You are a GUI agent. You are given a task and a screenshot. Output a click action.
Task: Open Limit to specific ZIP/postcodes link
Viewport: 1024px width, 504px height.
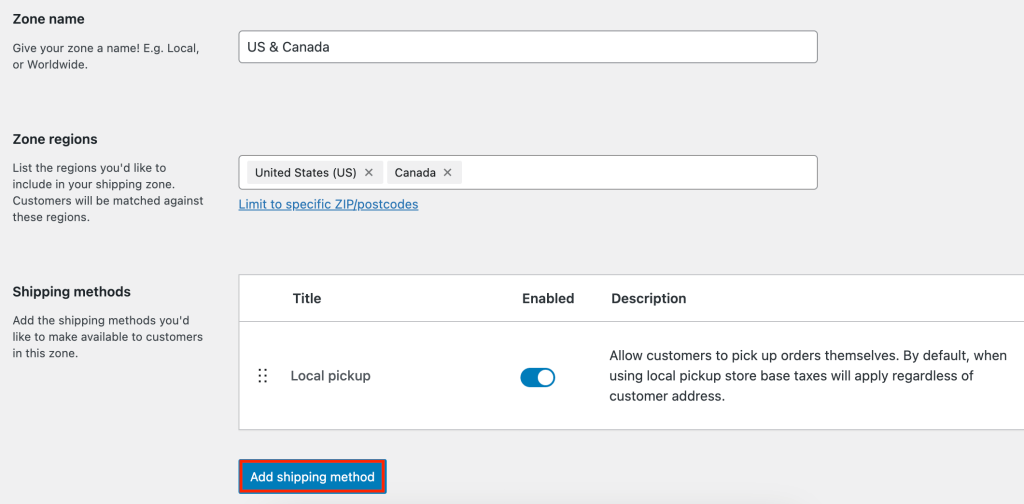328,204
